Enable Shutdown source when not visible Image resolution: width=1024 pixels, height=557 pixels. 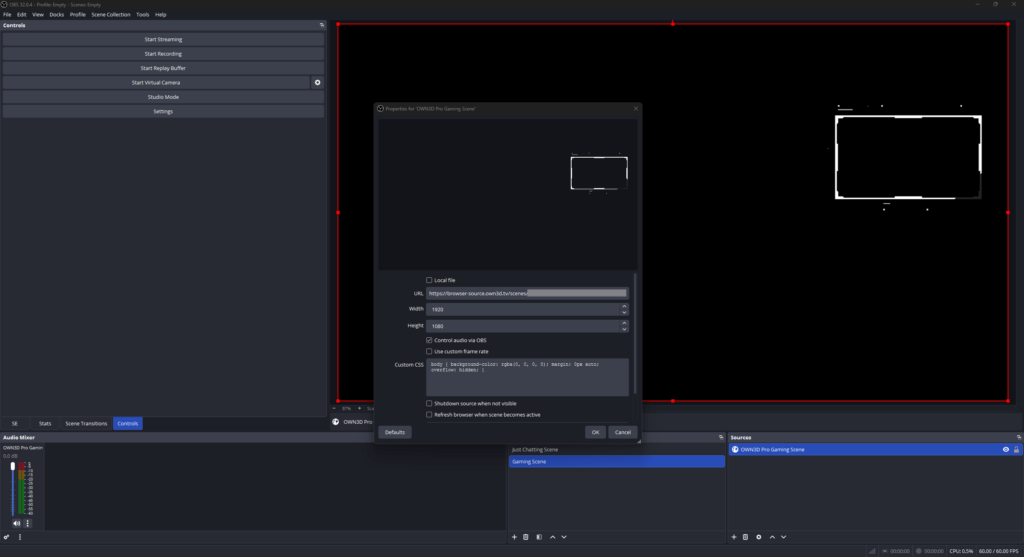[430, 403]
